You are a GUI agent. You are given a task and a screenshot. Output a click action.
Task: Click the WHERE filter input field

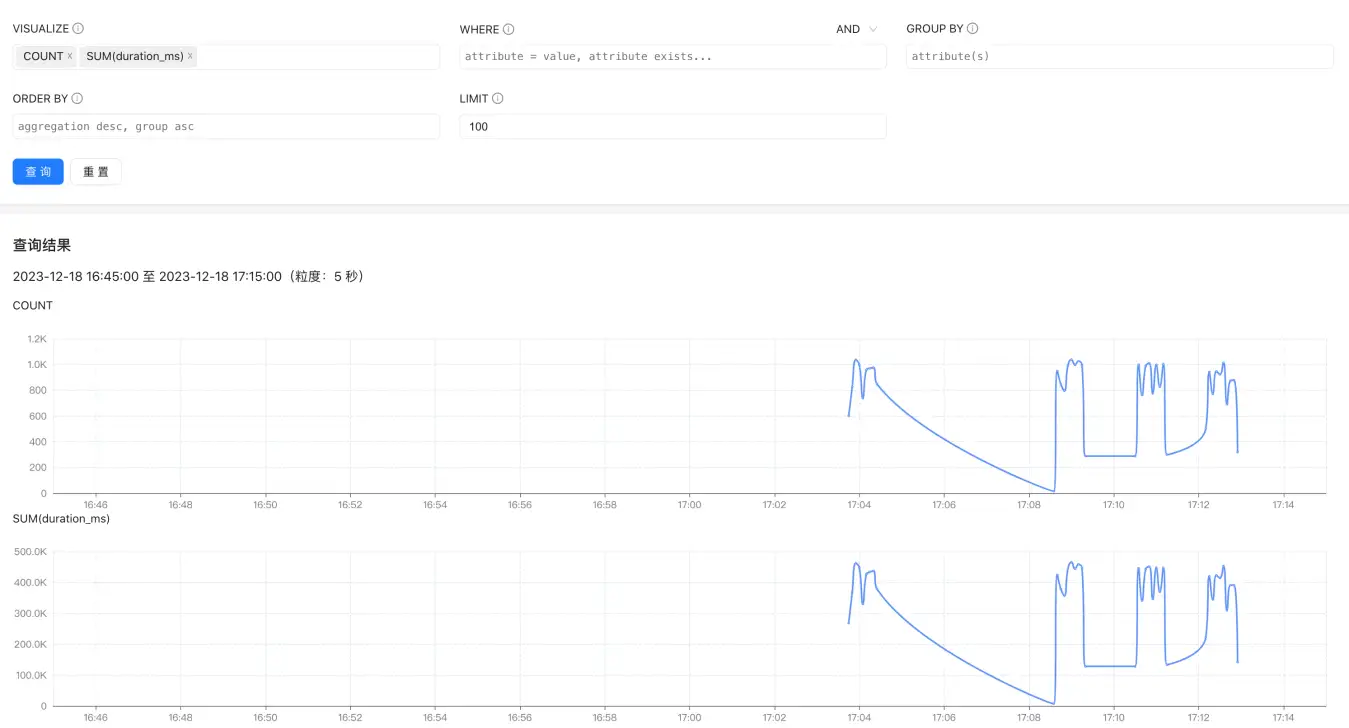(672, 57)
